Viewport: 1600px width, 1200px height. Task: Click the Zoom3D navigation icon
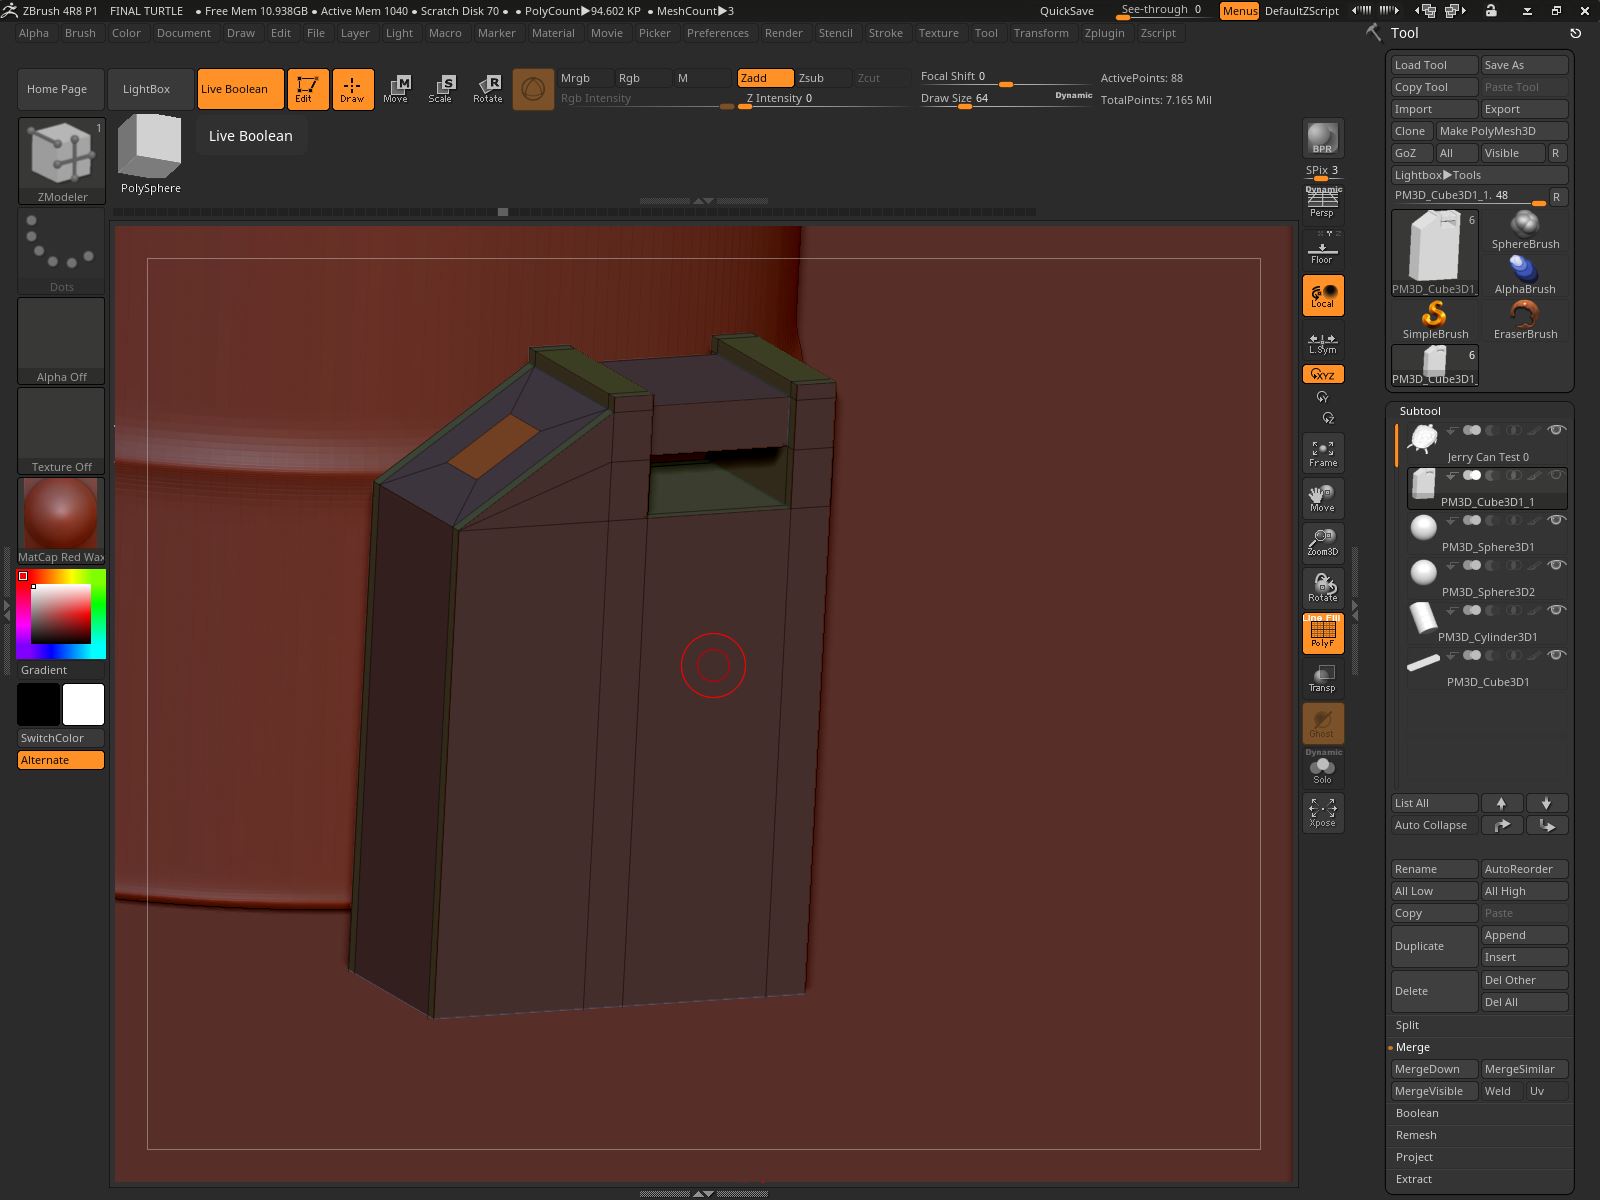1322,542
